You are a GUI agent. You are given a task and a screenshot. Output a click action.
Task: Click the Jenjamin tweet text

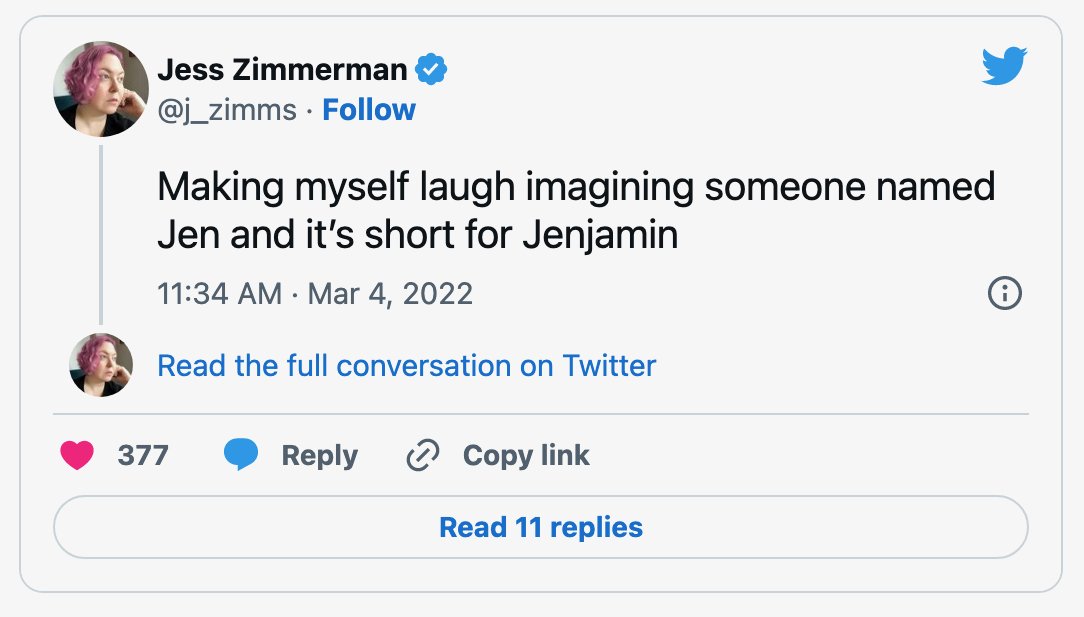tap(576, 210)
